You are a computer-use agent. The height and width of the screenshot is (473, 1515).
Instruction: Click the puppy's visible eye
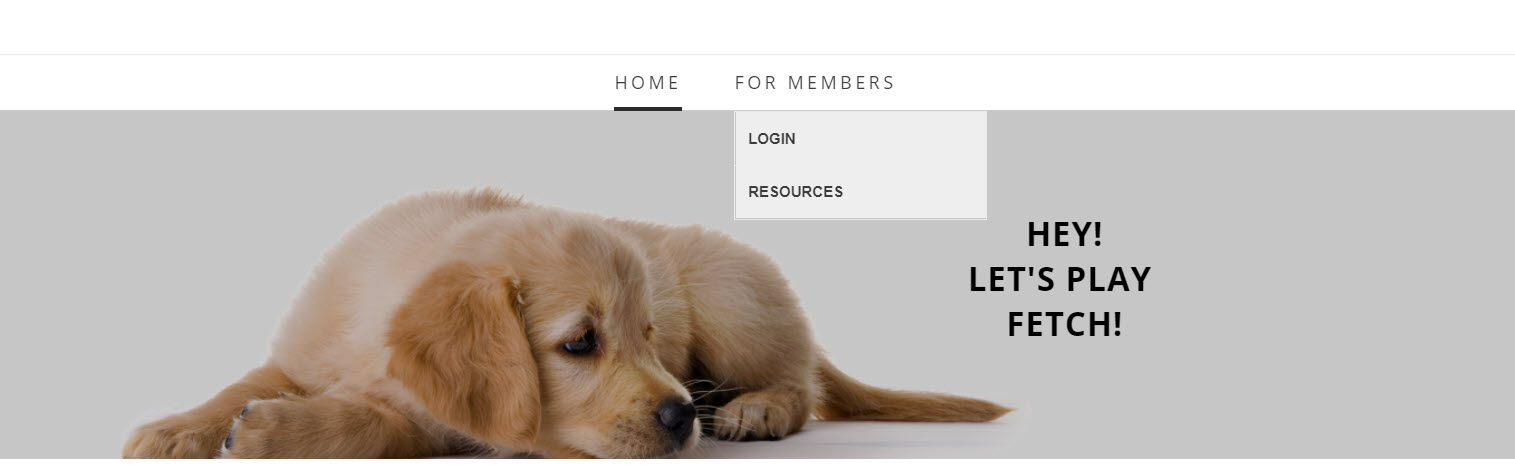[581, 343]
